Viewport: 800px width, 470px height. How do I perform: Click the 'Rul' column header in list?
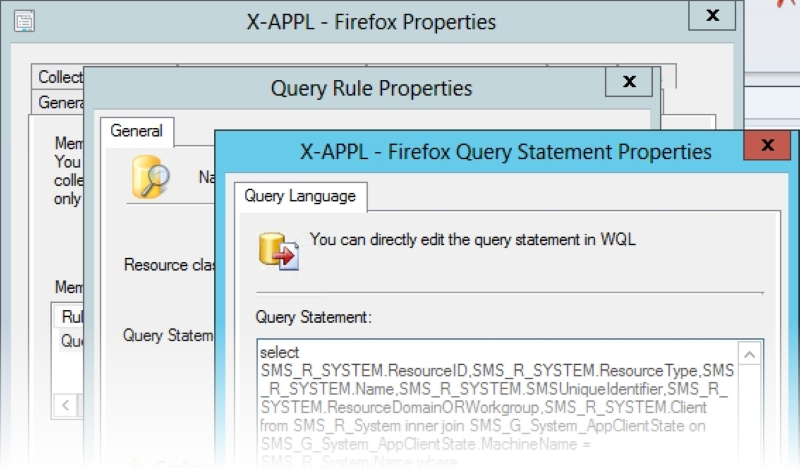coord(71,317)
